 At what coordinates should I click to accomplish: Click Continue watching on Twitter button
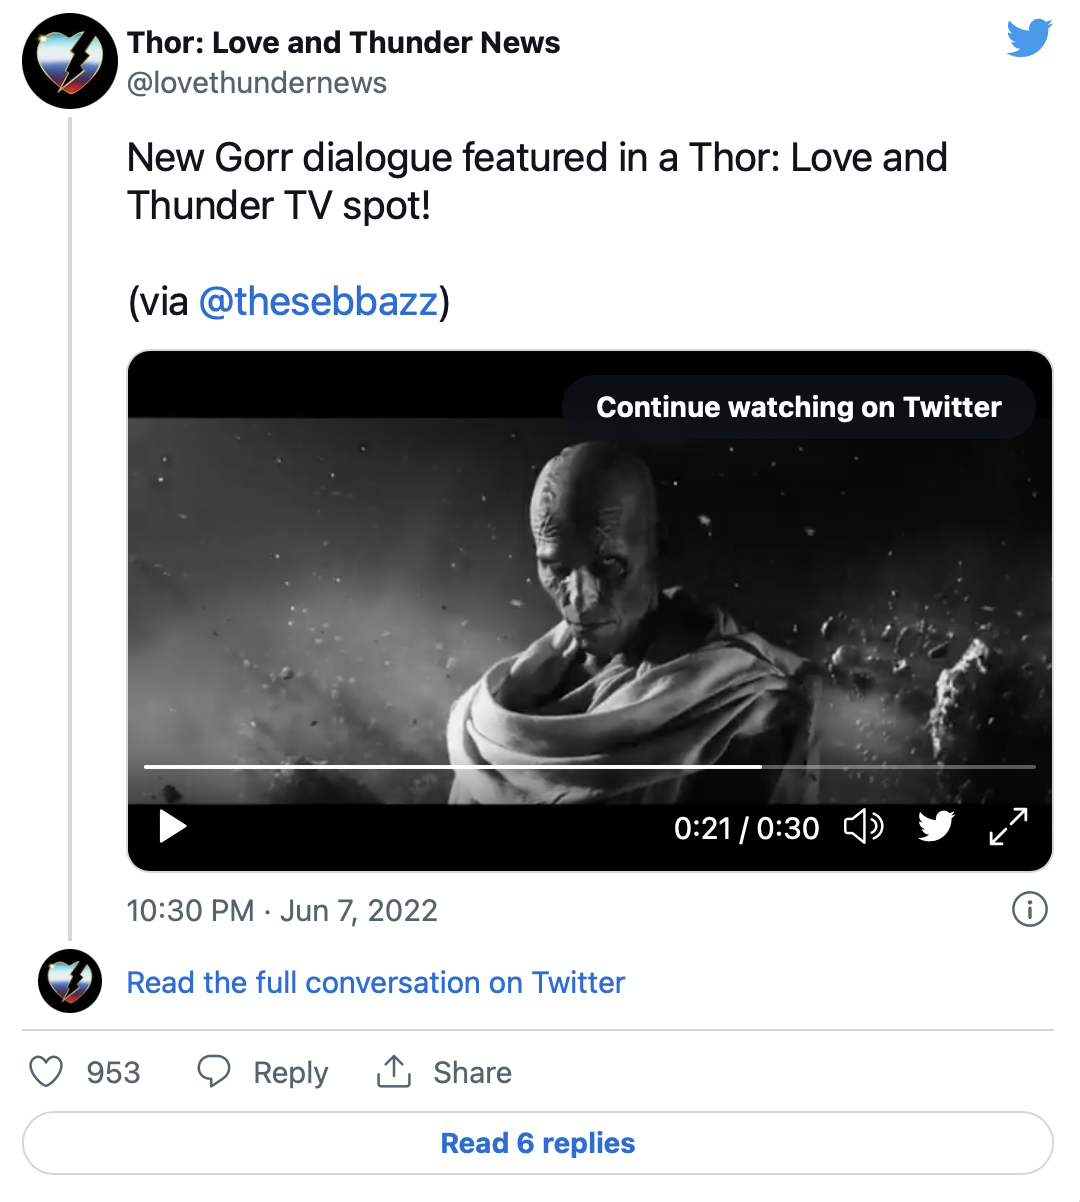tap(798, 407)
